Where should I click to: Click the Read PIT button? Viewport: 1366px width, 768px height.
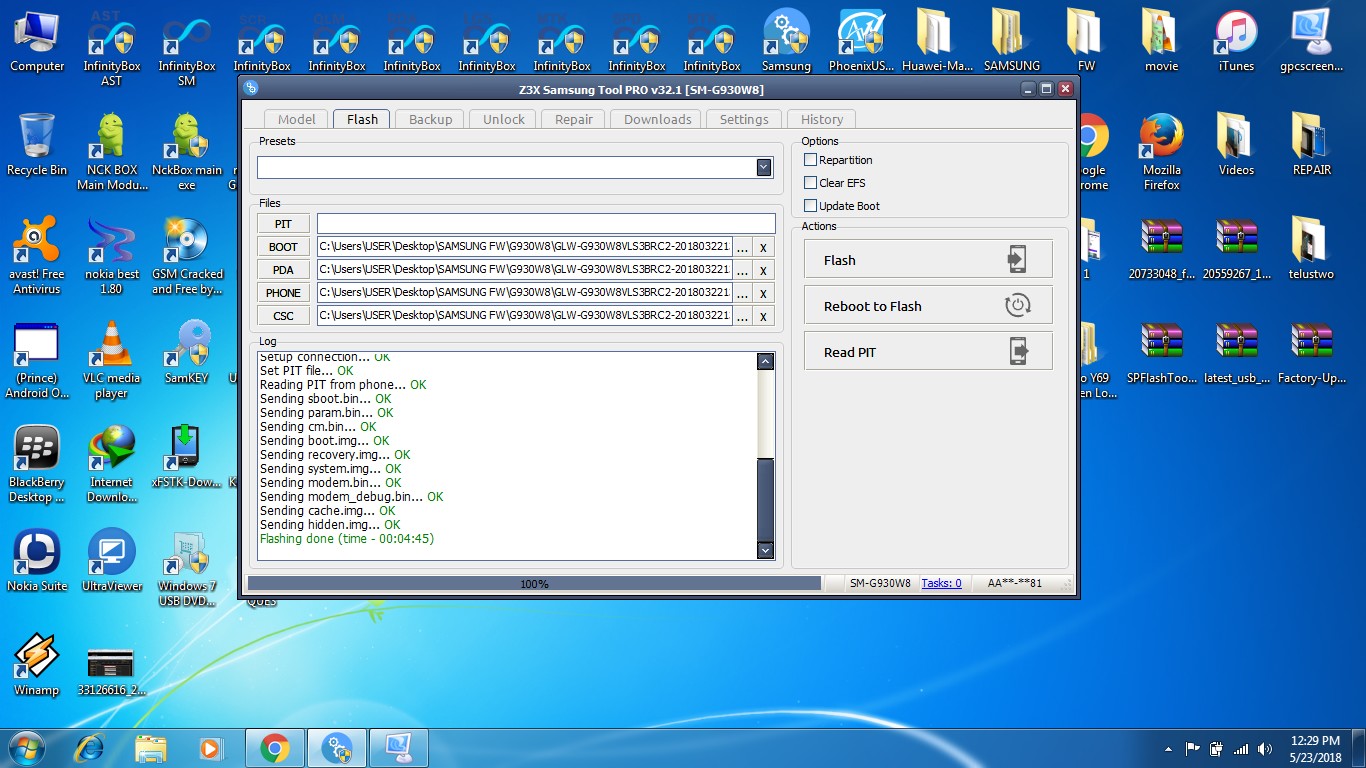pyautogui.click(x=928, y=351)
